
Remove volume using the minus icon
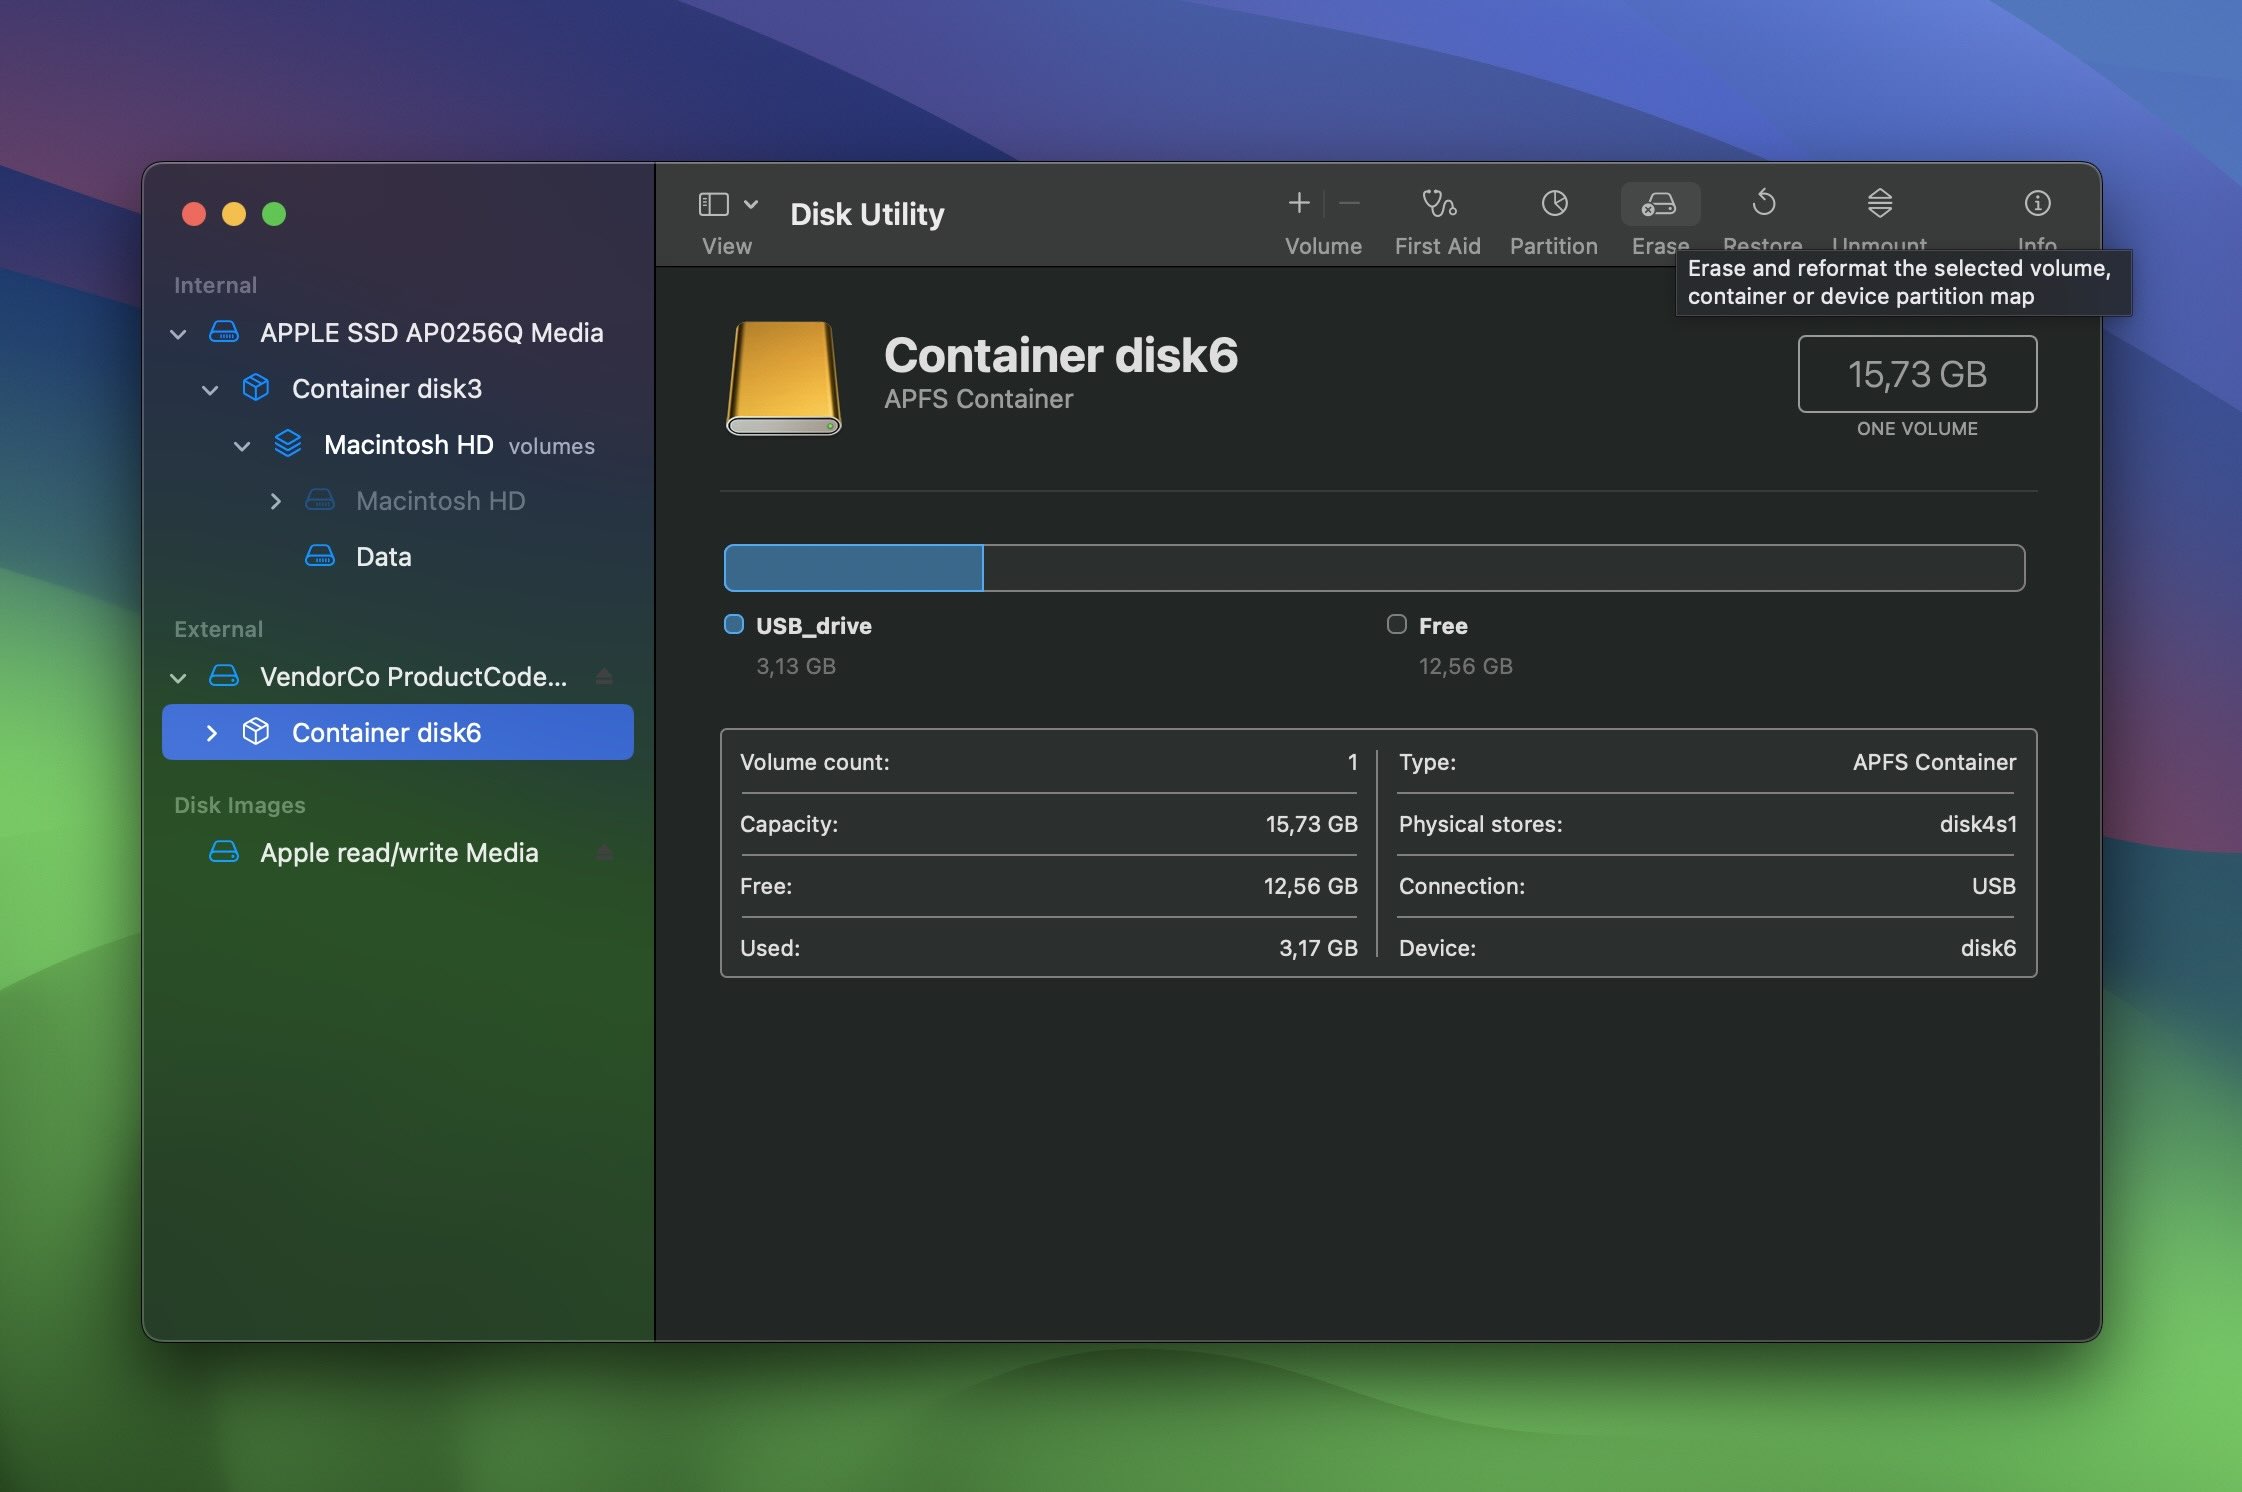coord(1349,203)
